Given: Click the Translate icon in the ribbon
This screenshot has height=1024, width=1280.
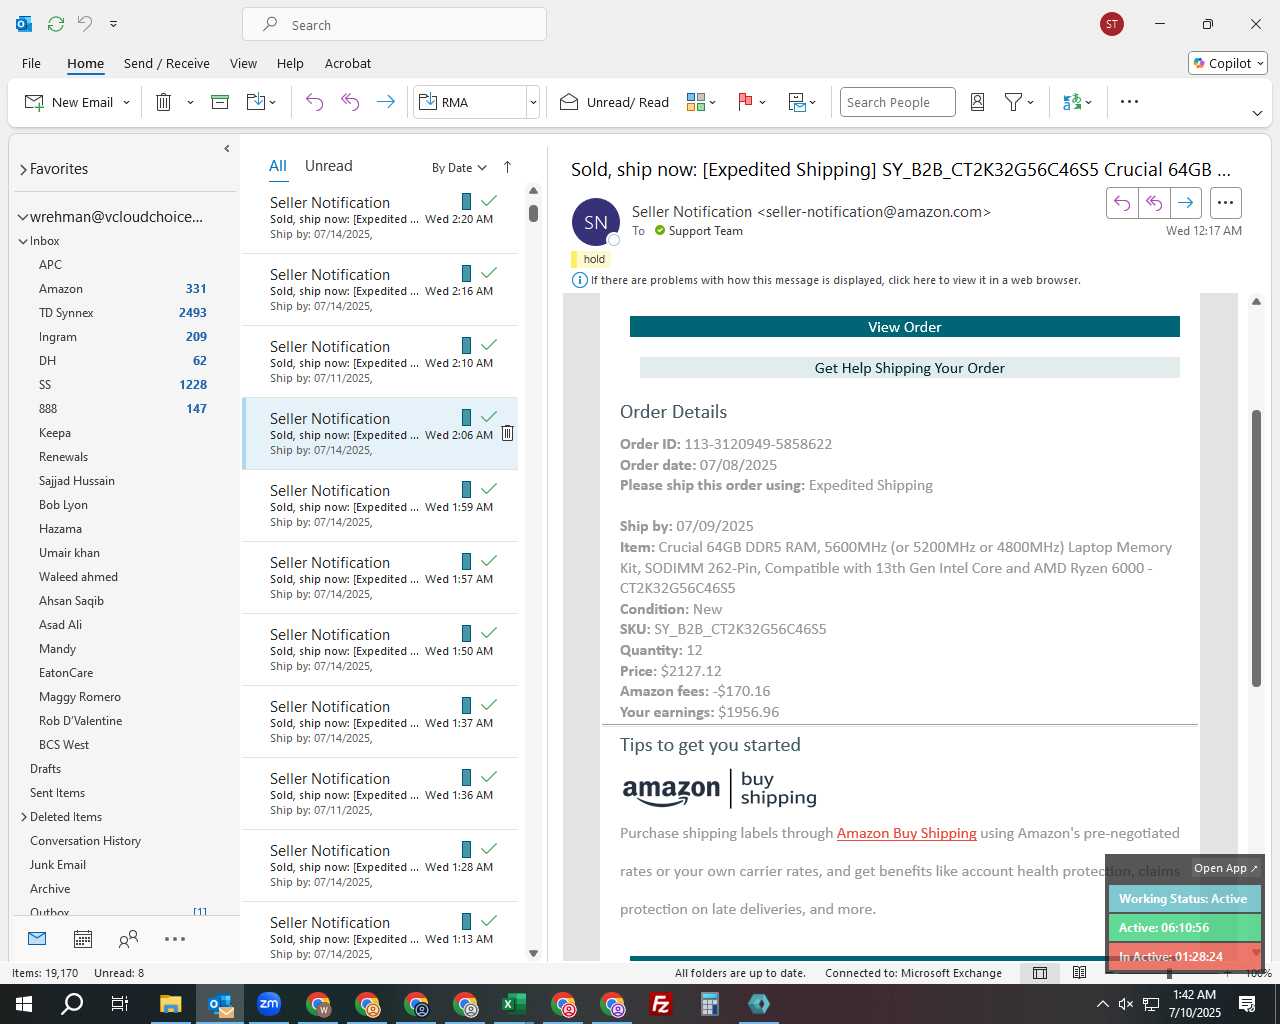Looking at the screenshot, I should tap(1072, 102).
